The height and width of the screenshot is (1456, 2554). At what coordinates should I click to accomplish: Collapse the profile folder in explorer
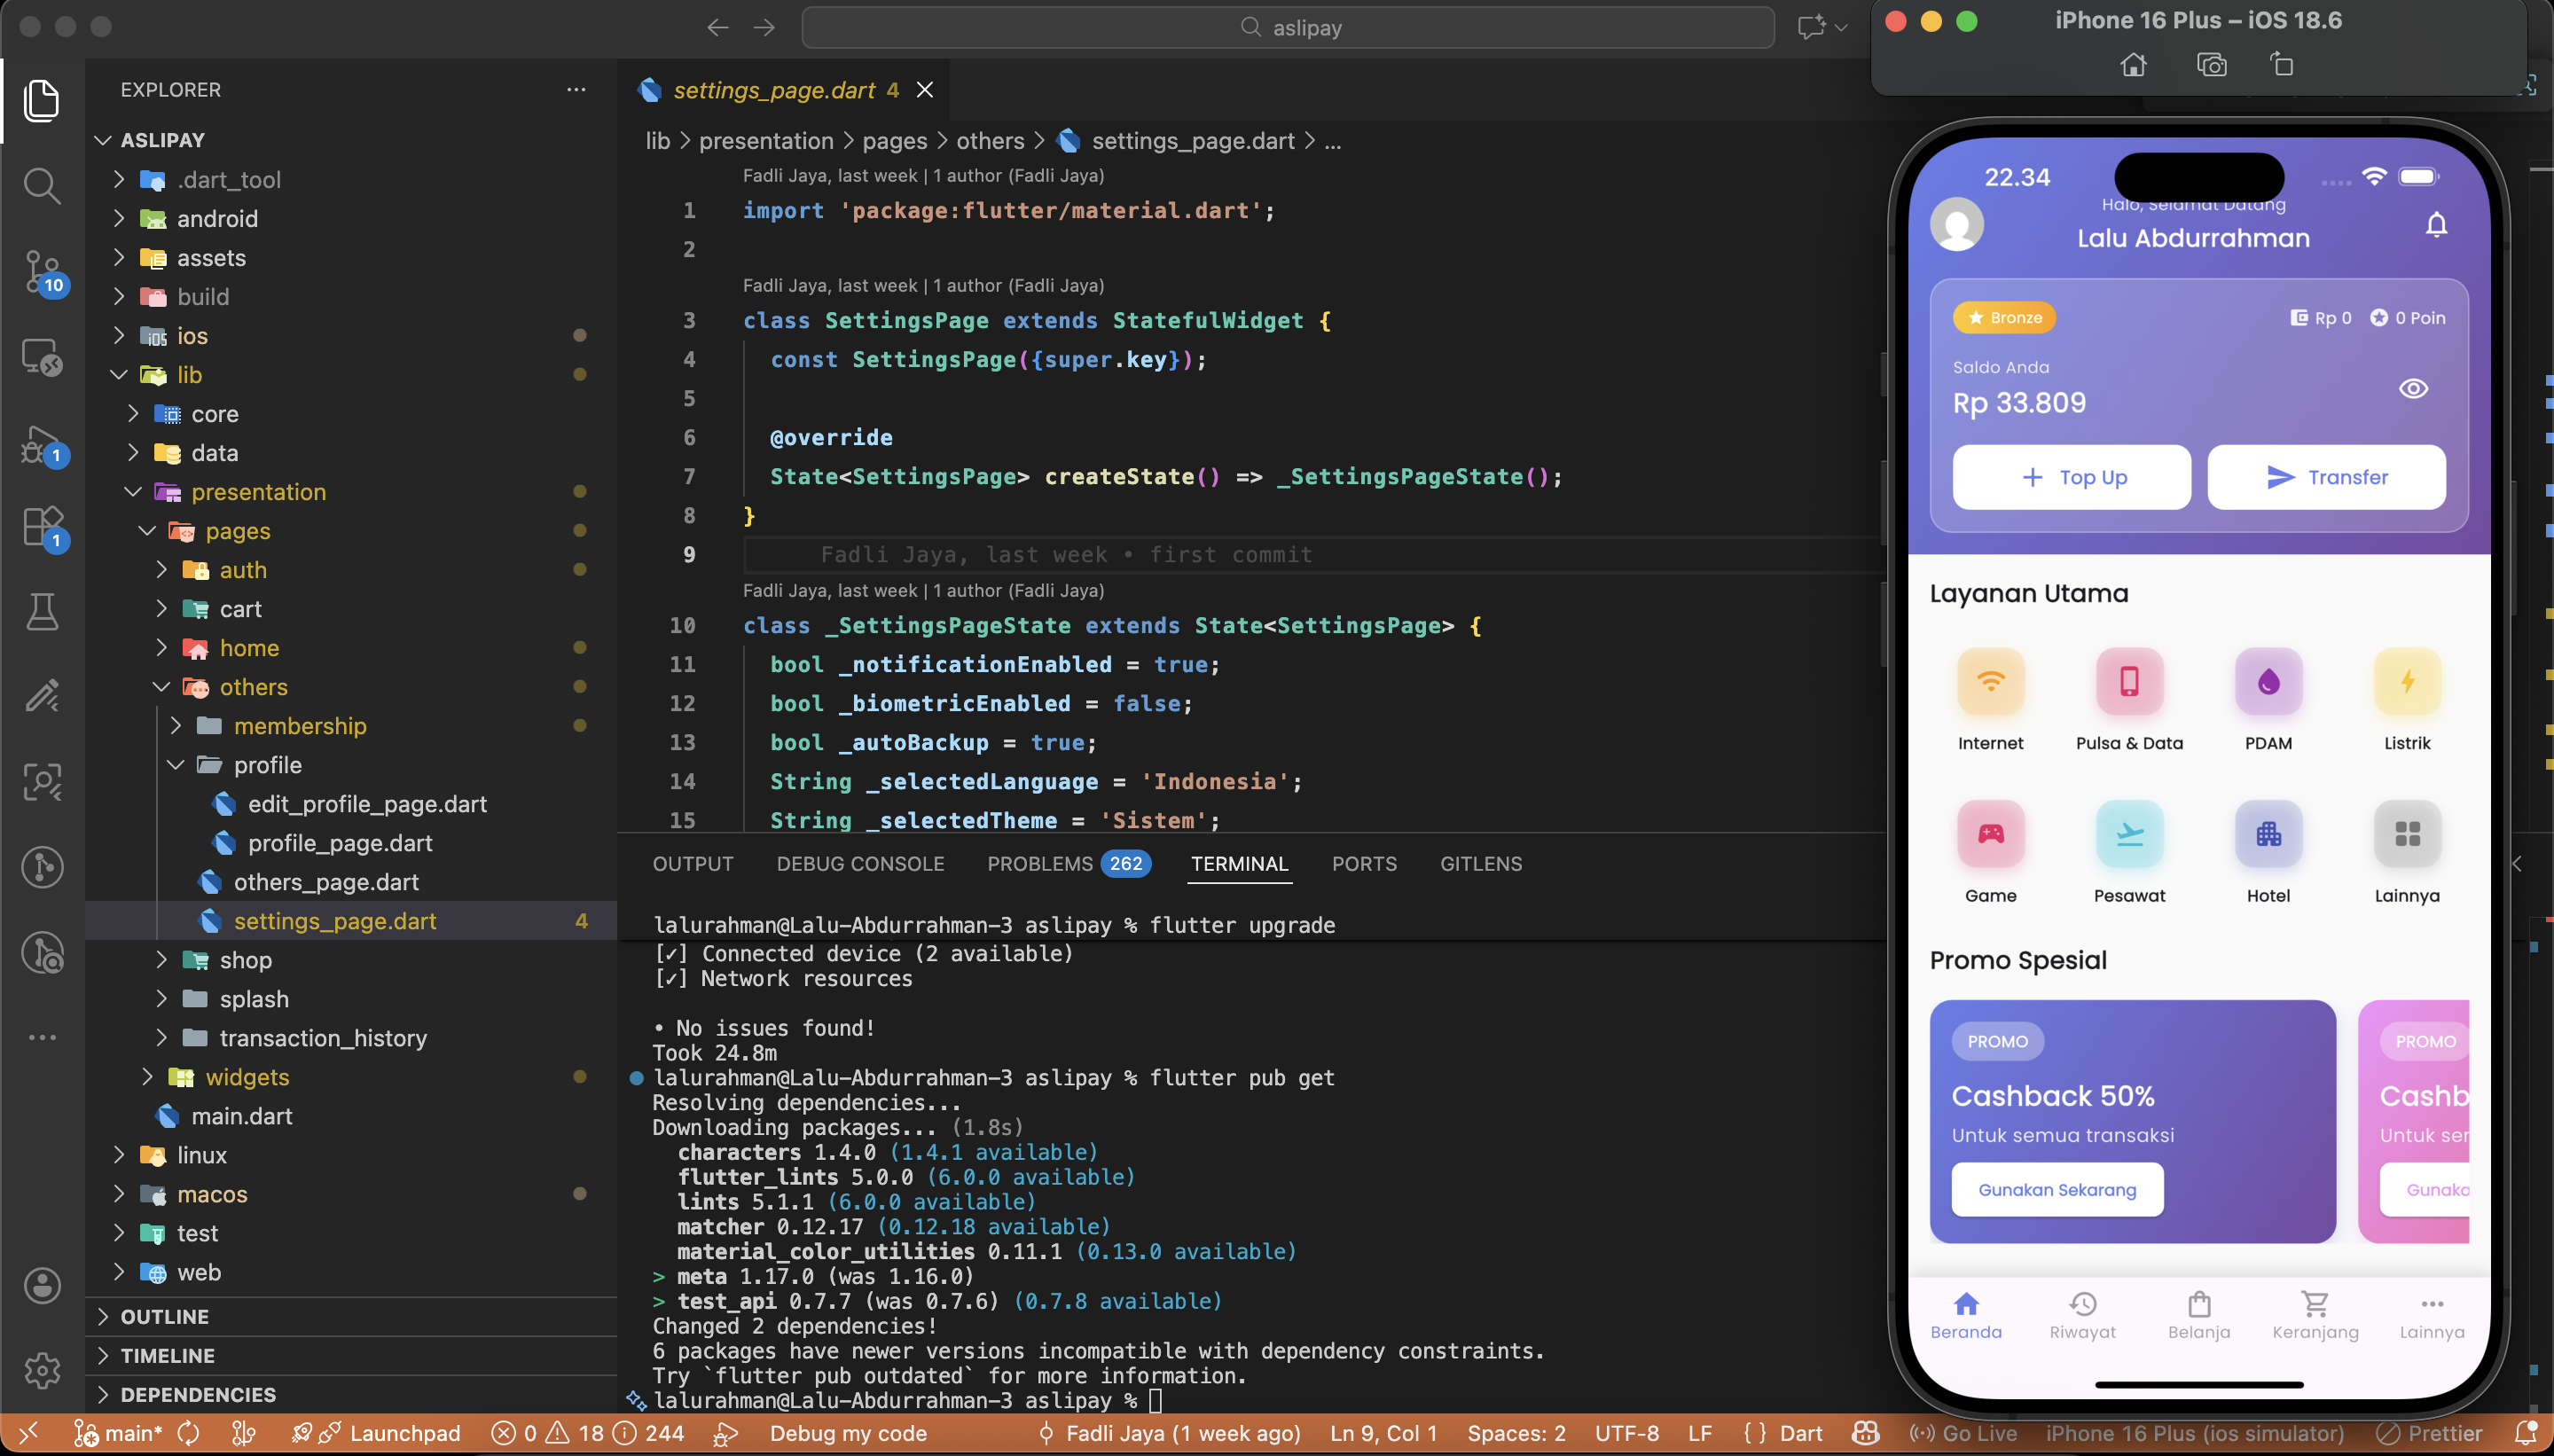coord(267,765)
